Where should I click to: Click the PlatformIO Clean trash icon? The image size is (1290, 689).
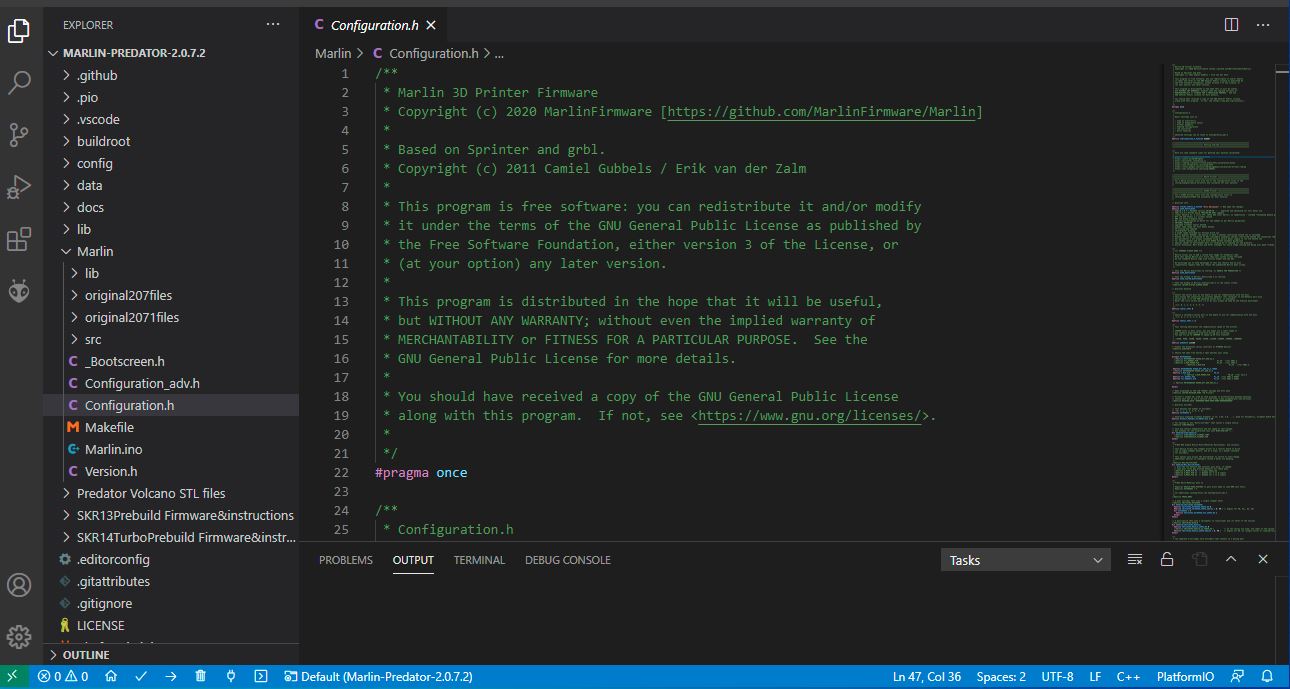click(x=201, y=677)
